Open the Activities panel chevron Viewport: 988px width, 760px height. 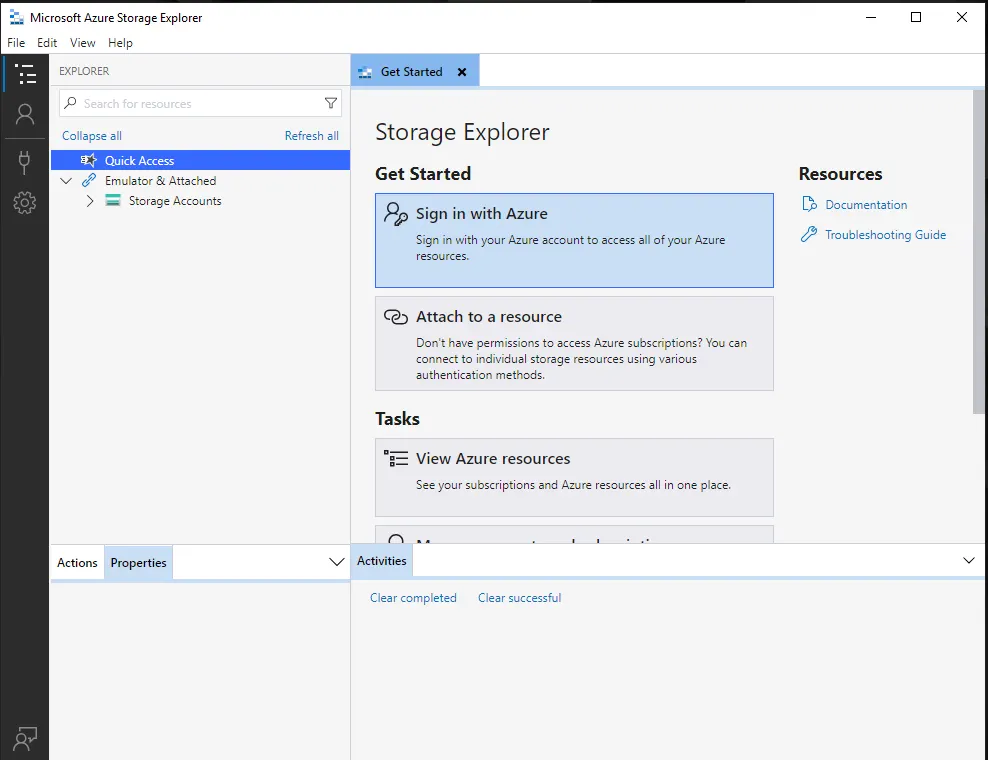[967, 561]
